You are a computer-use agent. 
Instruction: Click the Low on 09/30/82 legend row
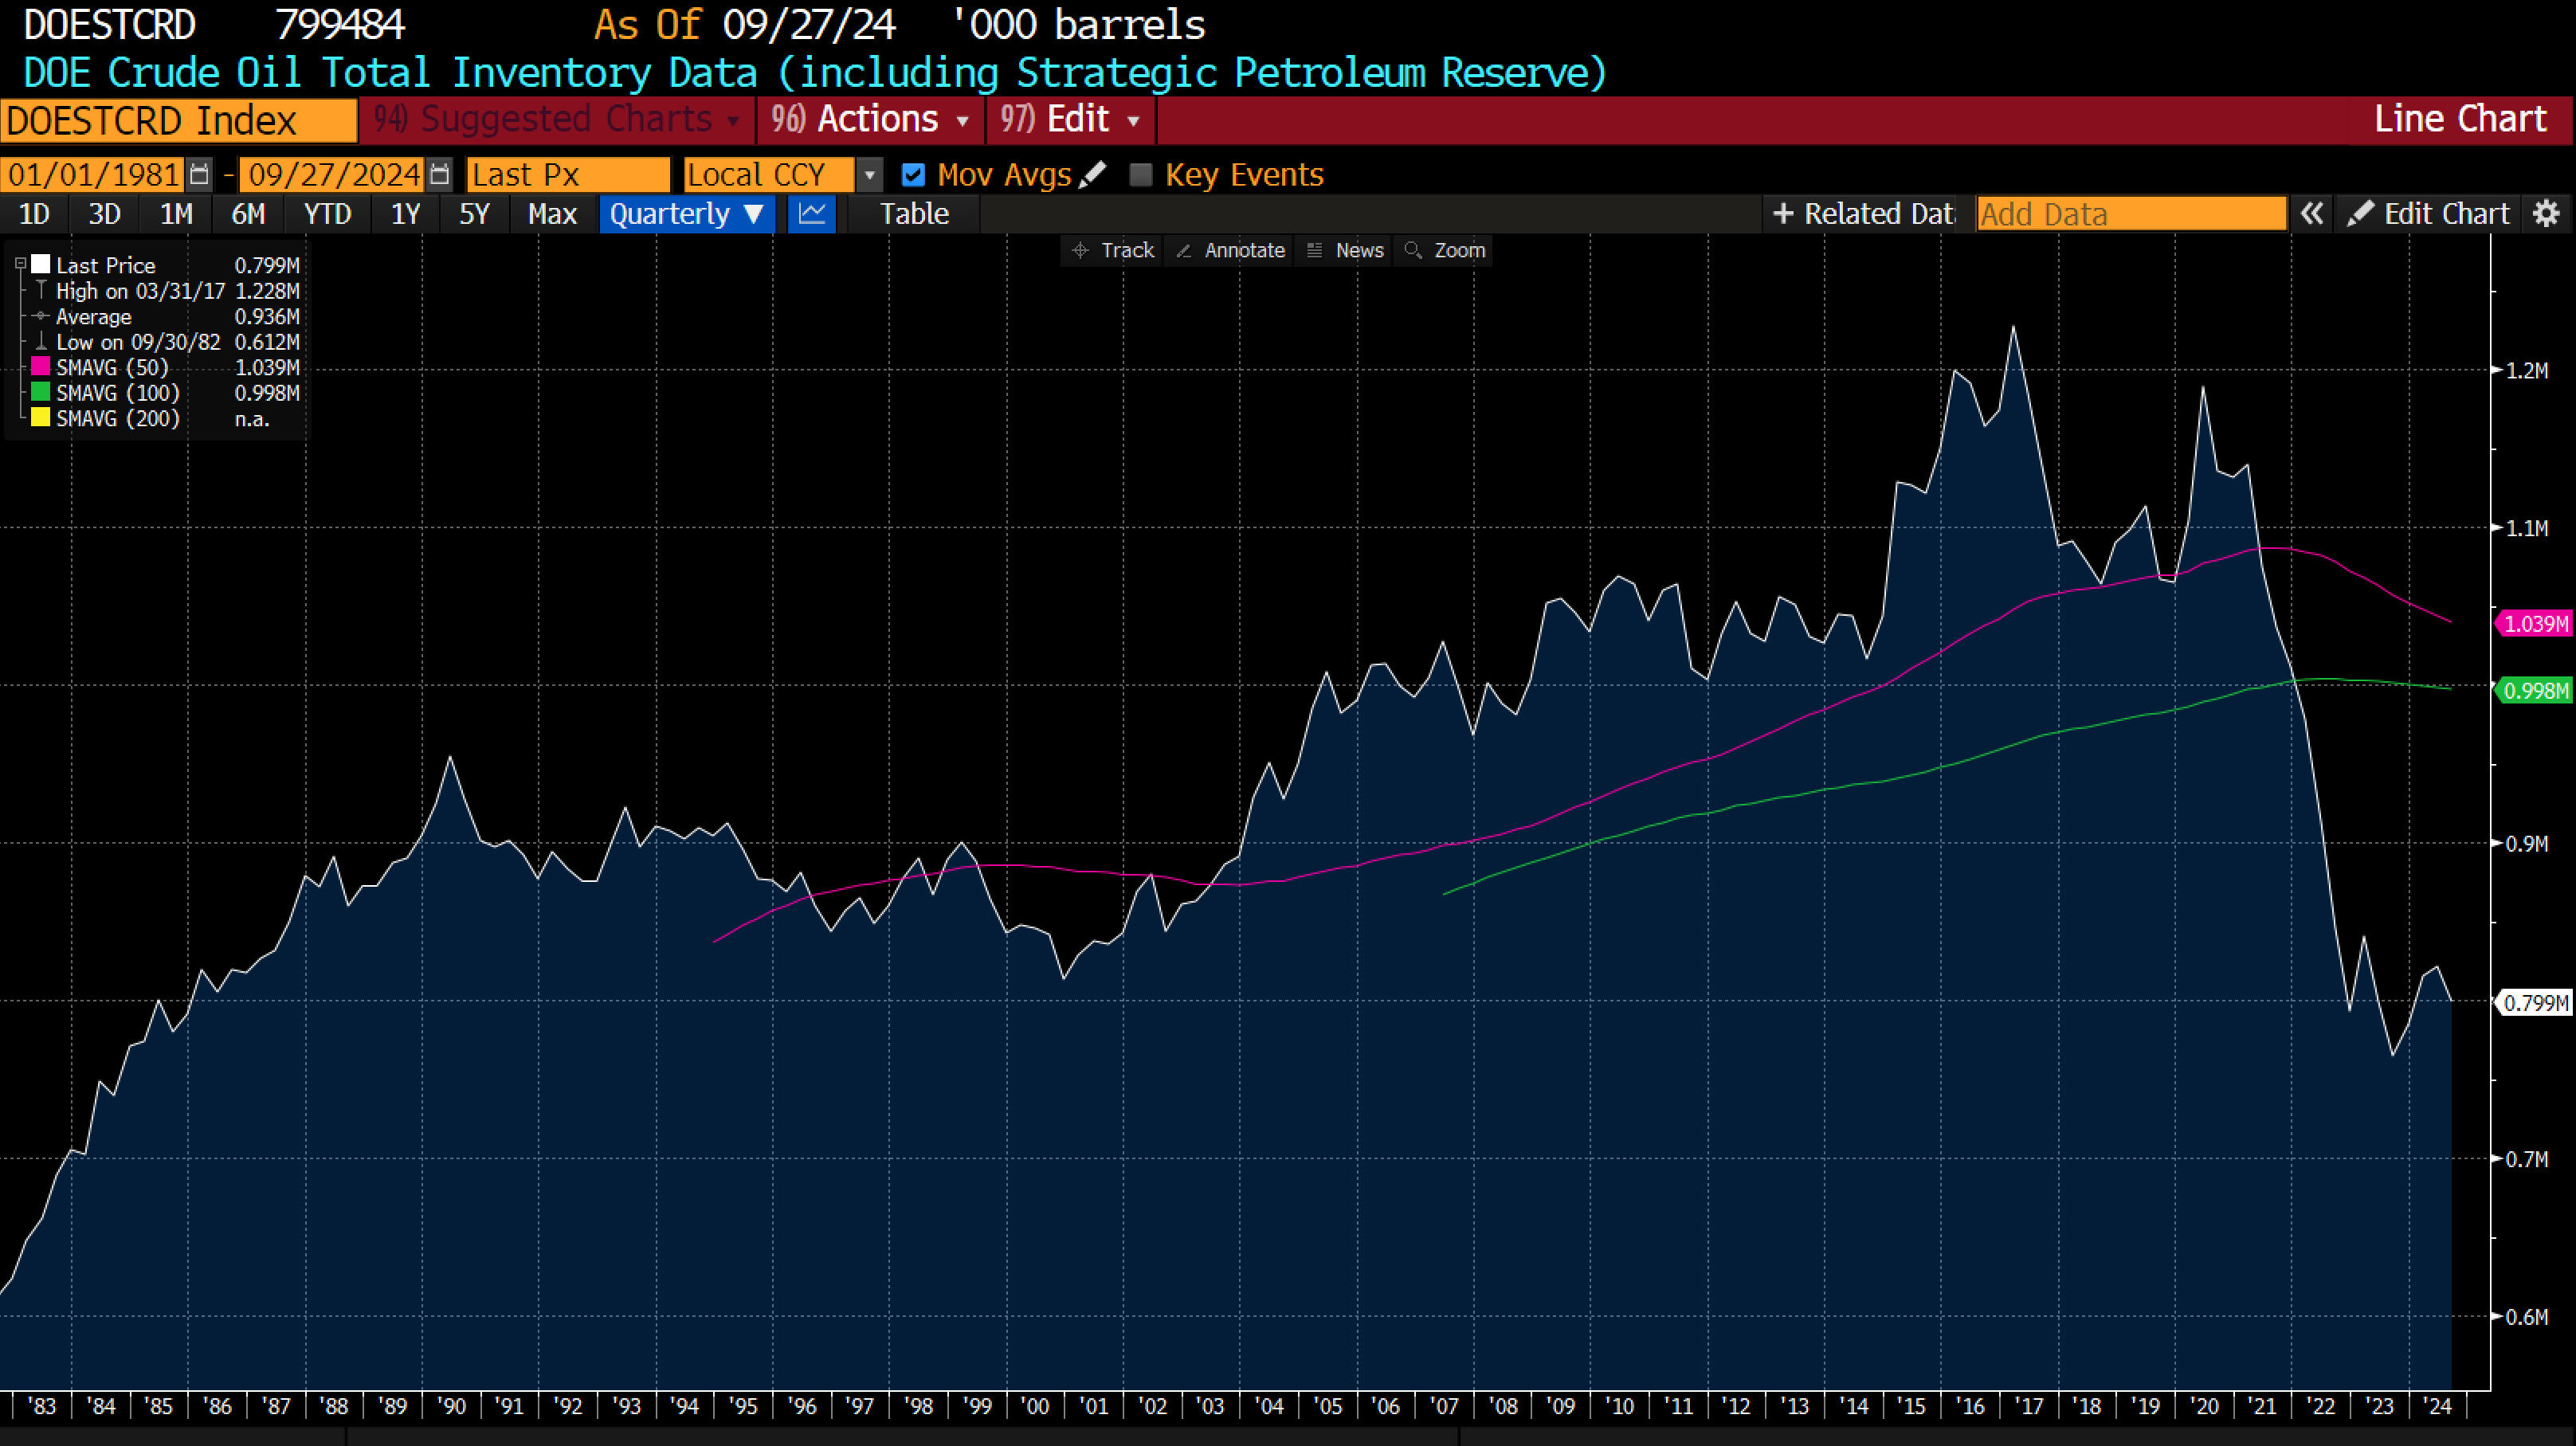166,342
